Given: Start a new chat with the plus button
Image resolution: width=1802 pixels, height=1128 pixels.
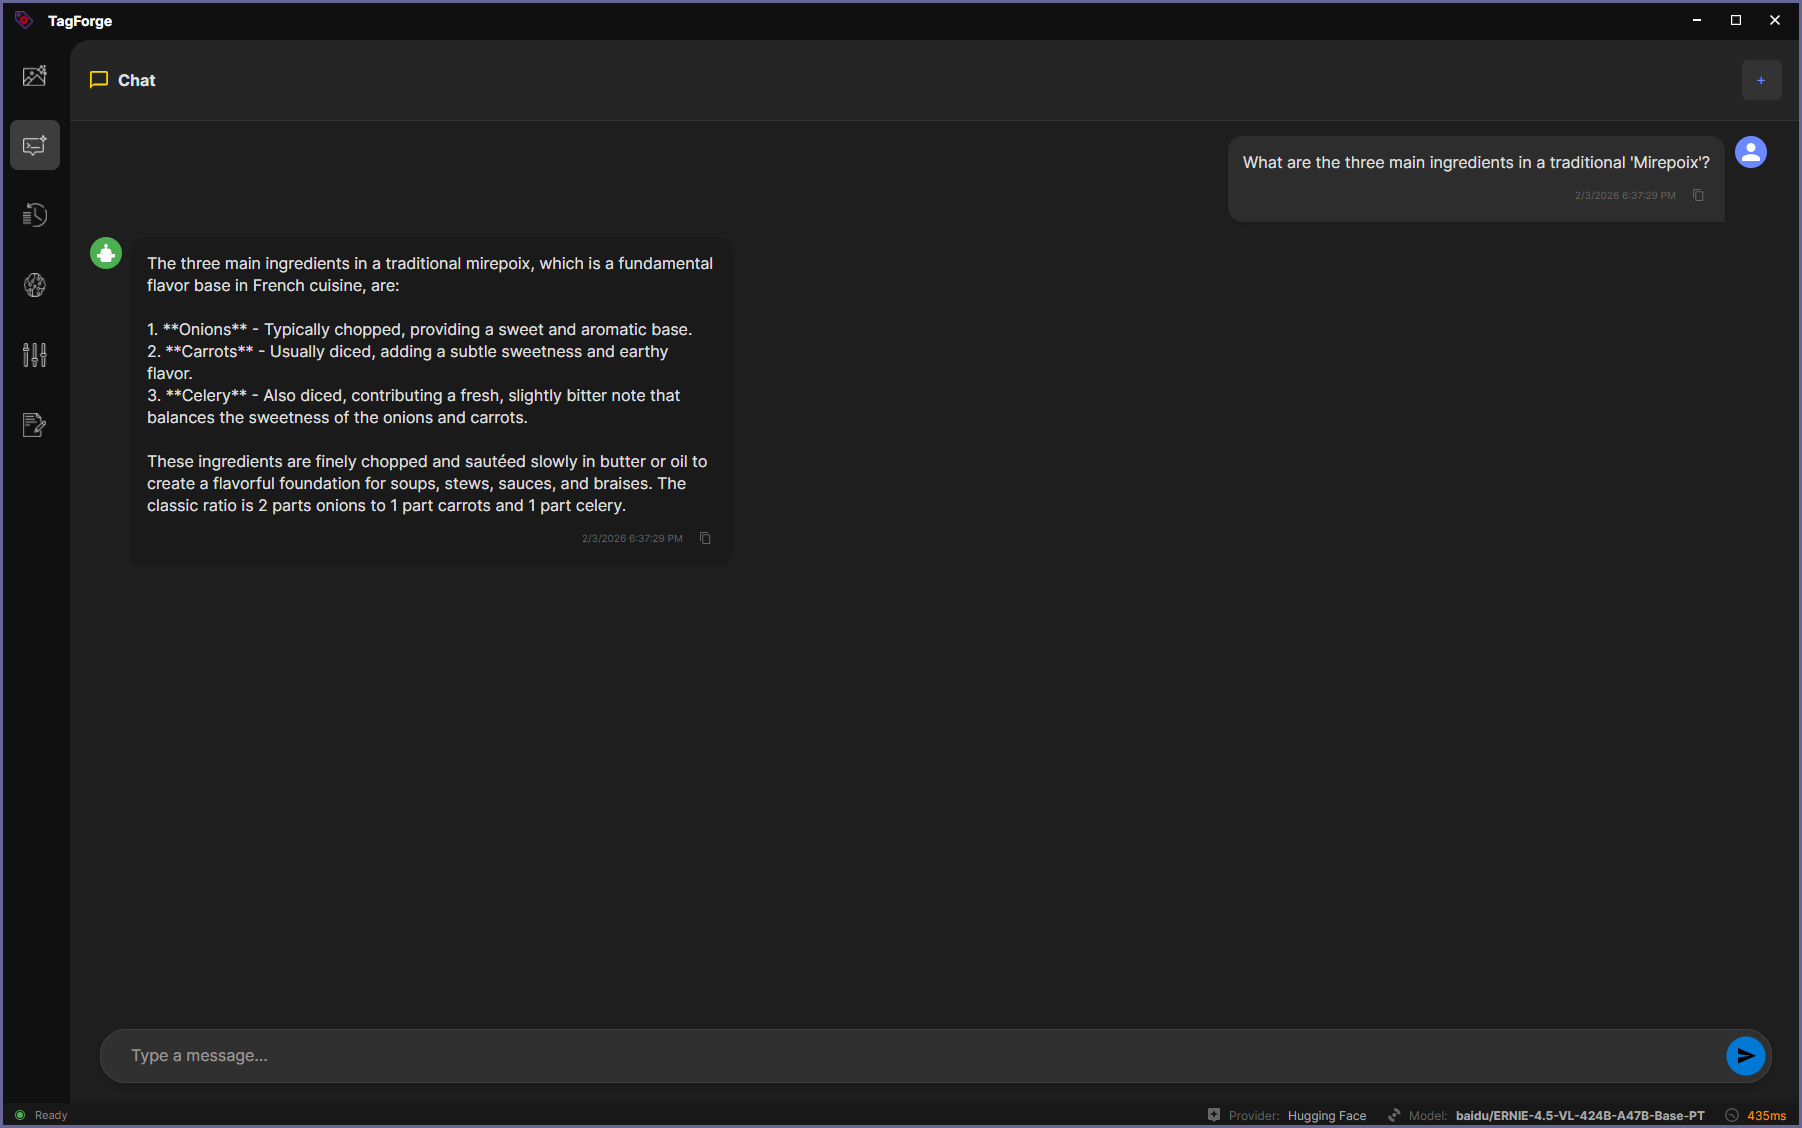Looking at the screenshot, I should (1761, 80).
